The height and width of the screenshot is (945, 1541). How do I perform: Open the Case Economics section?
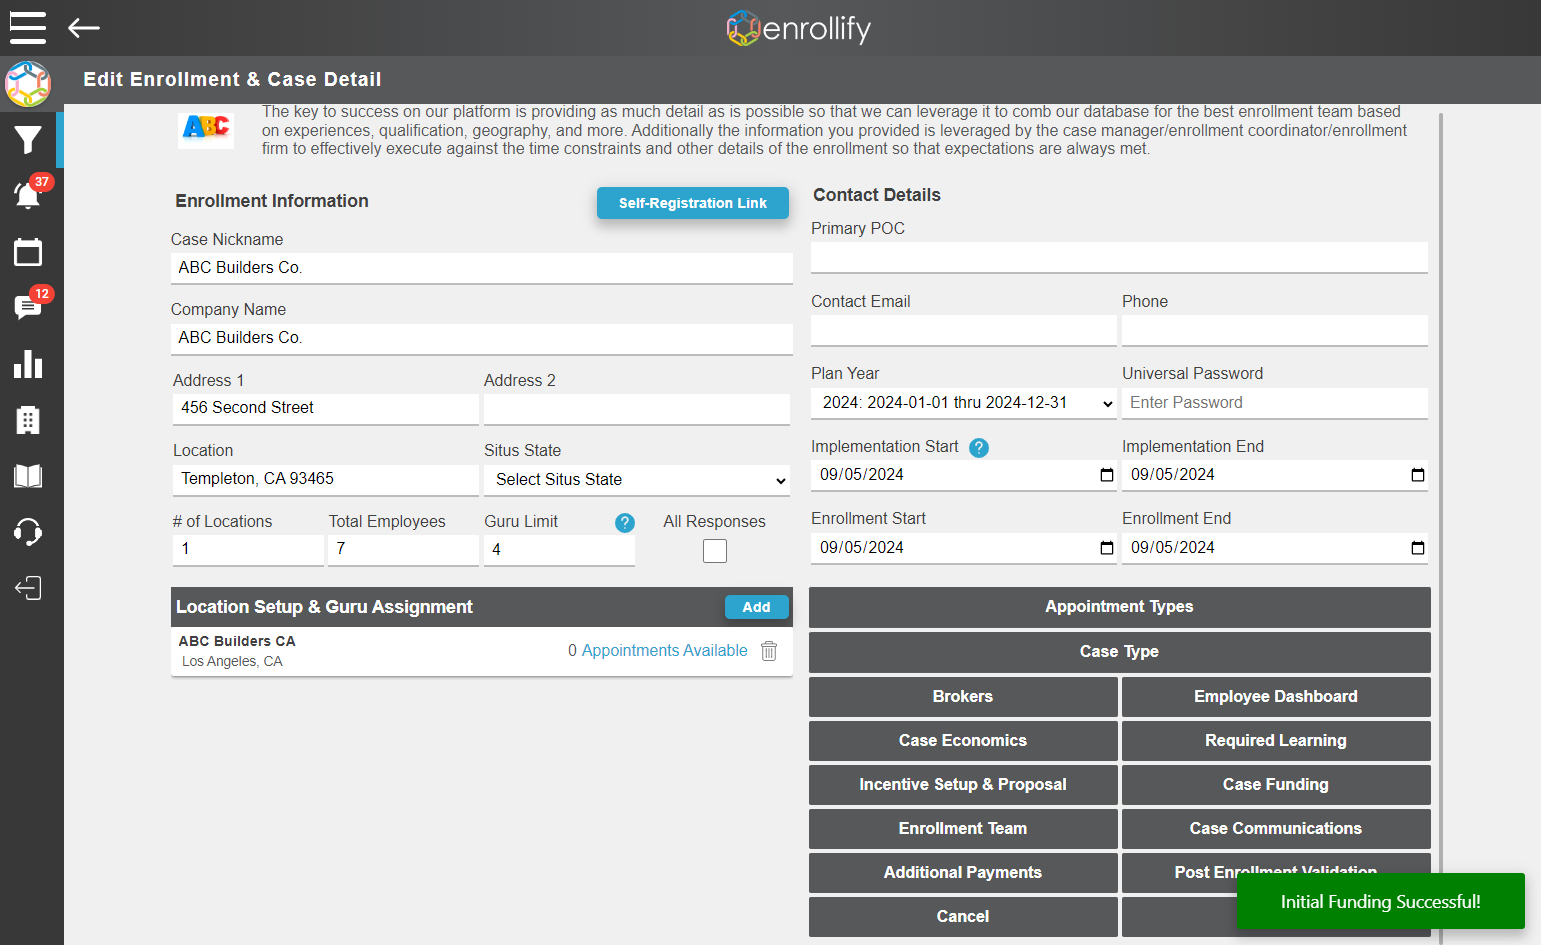click(963, 741)
